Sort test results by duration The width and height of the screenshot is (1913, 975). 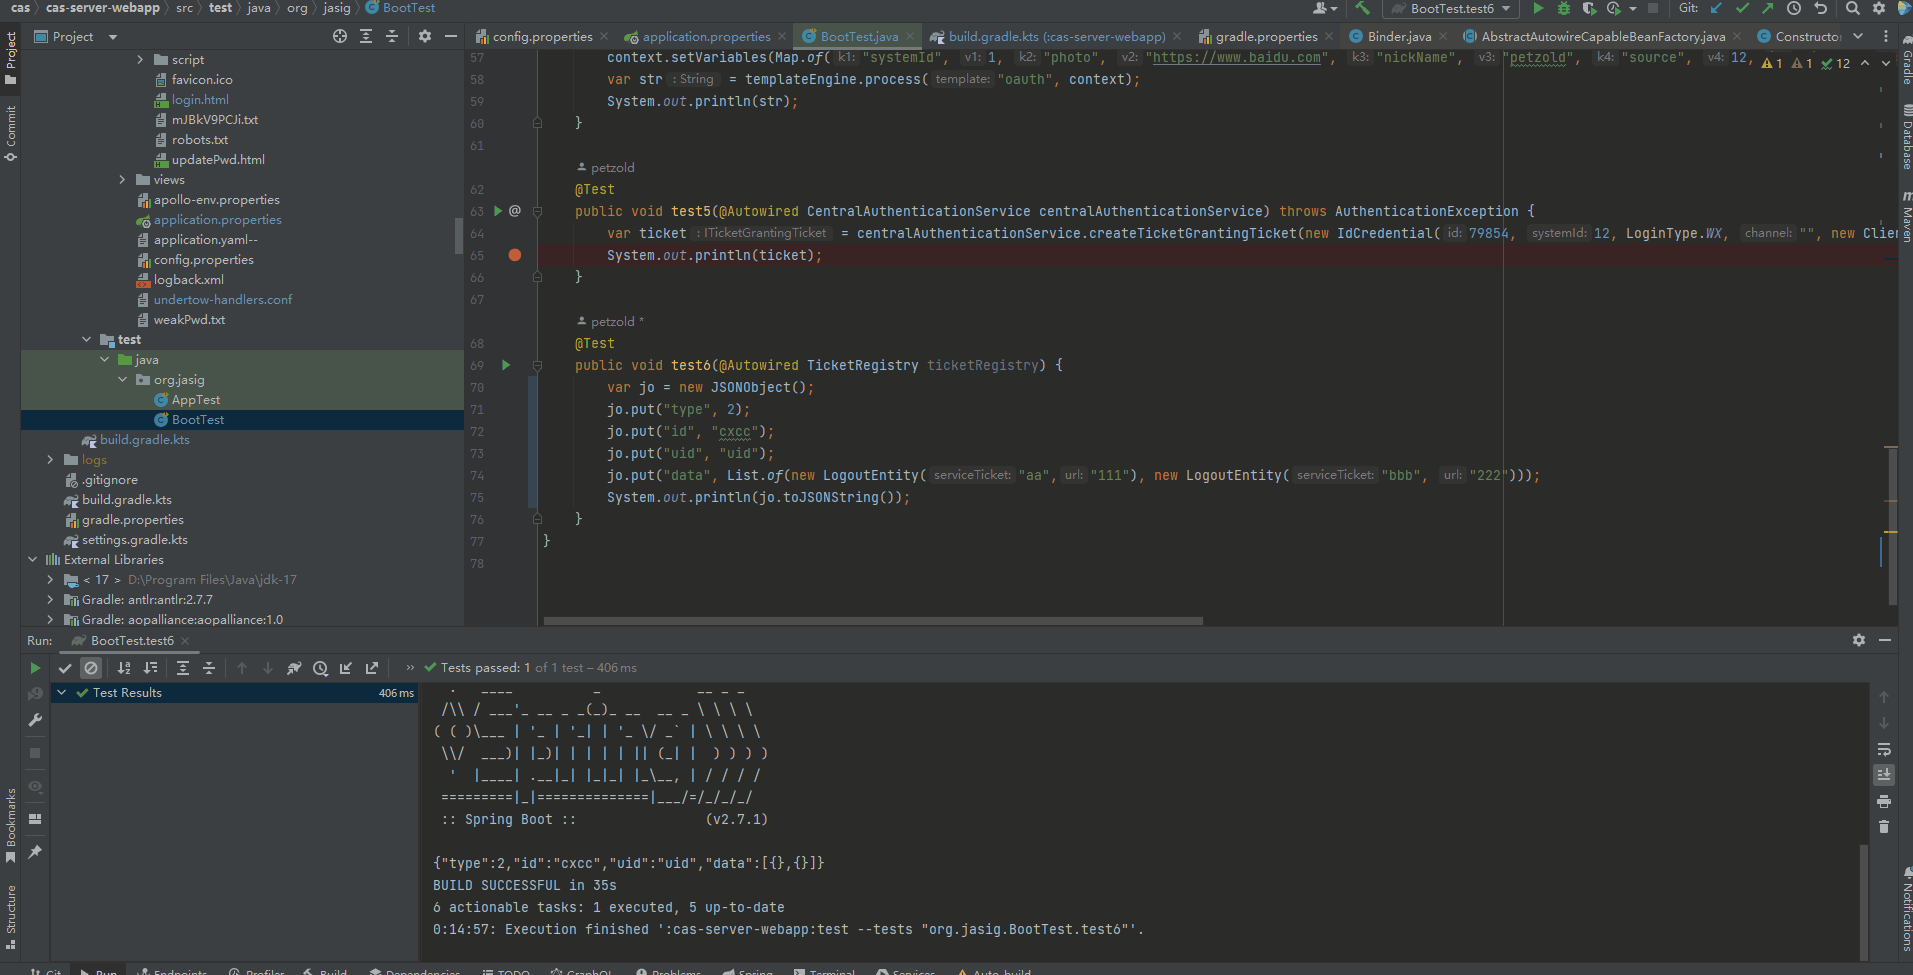[x=150, y=668]
